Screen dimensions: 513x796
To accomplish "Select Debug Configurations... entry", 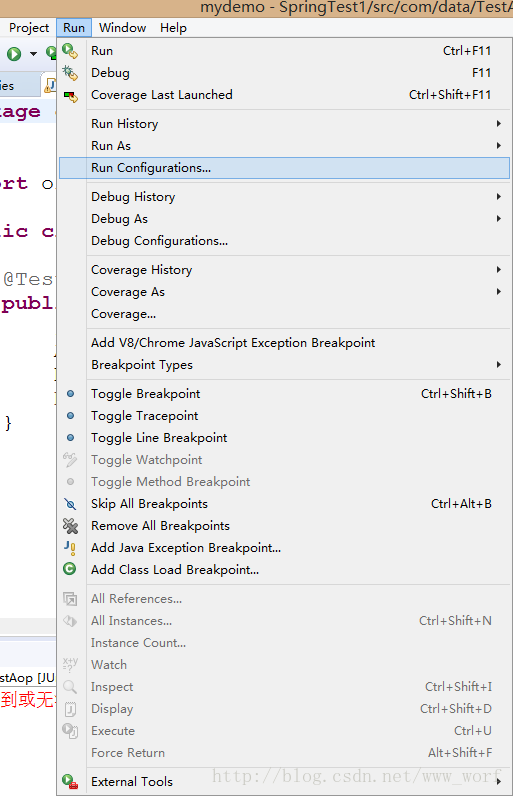I will [x=284, y=241].
